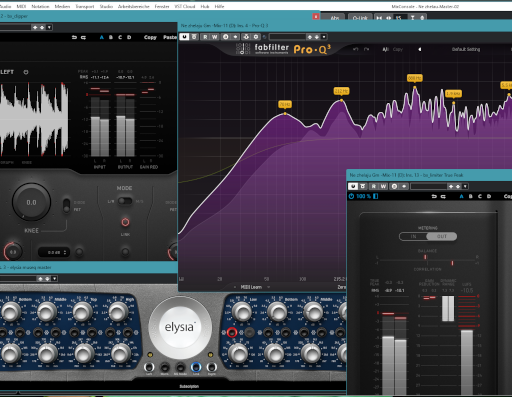Toggle A/B in FabFilter Pro-Q 3 header
Screen dimensions: 512x397
pos(386,49)
